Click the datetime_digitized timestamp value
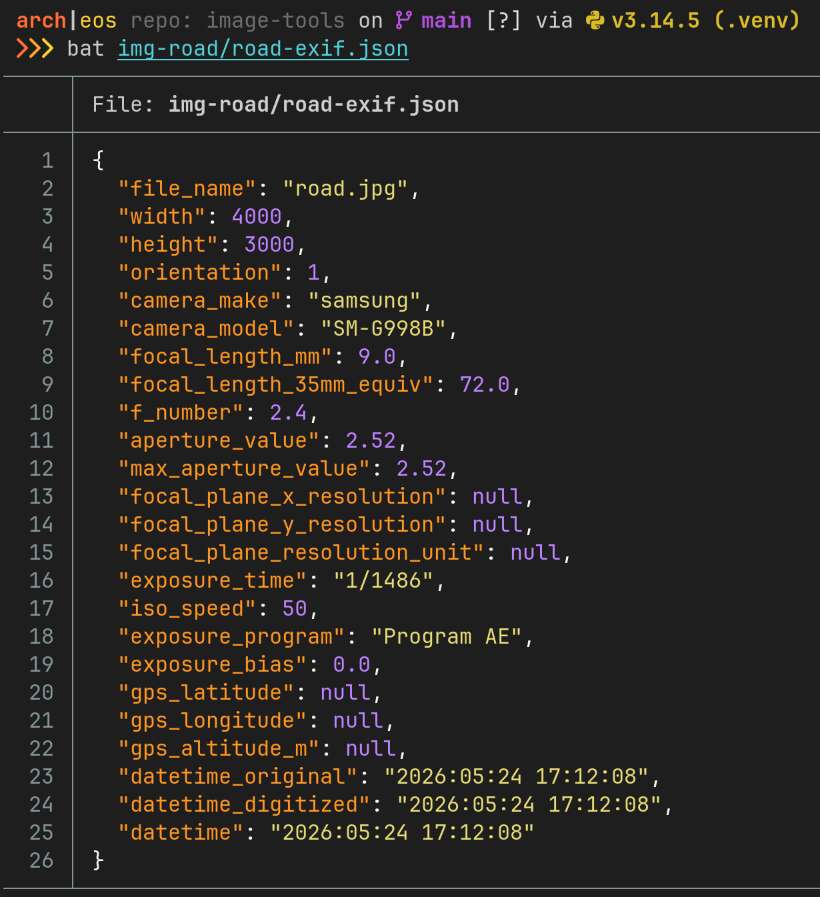 click(x=528, y=805)
